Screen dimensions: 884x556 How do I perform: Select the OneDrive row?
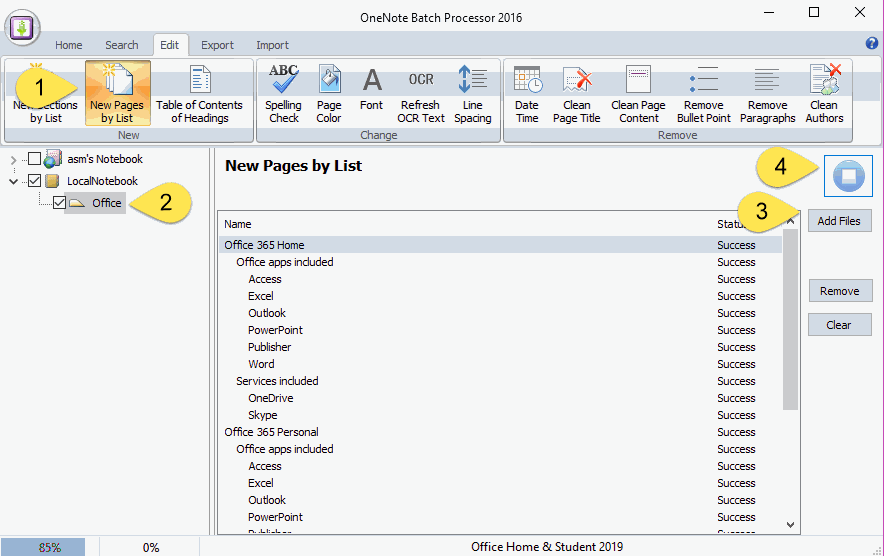[x=500, y=398]
